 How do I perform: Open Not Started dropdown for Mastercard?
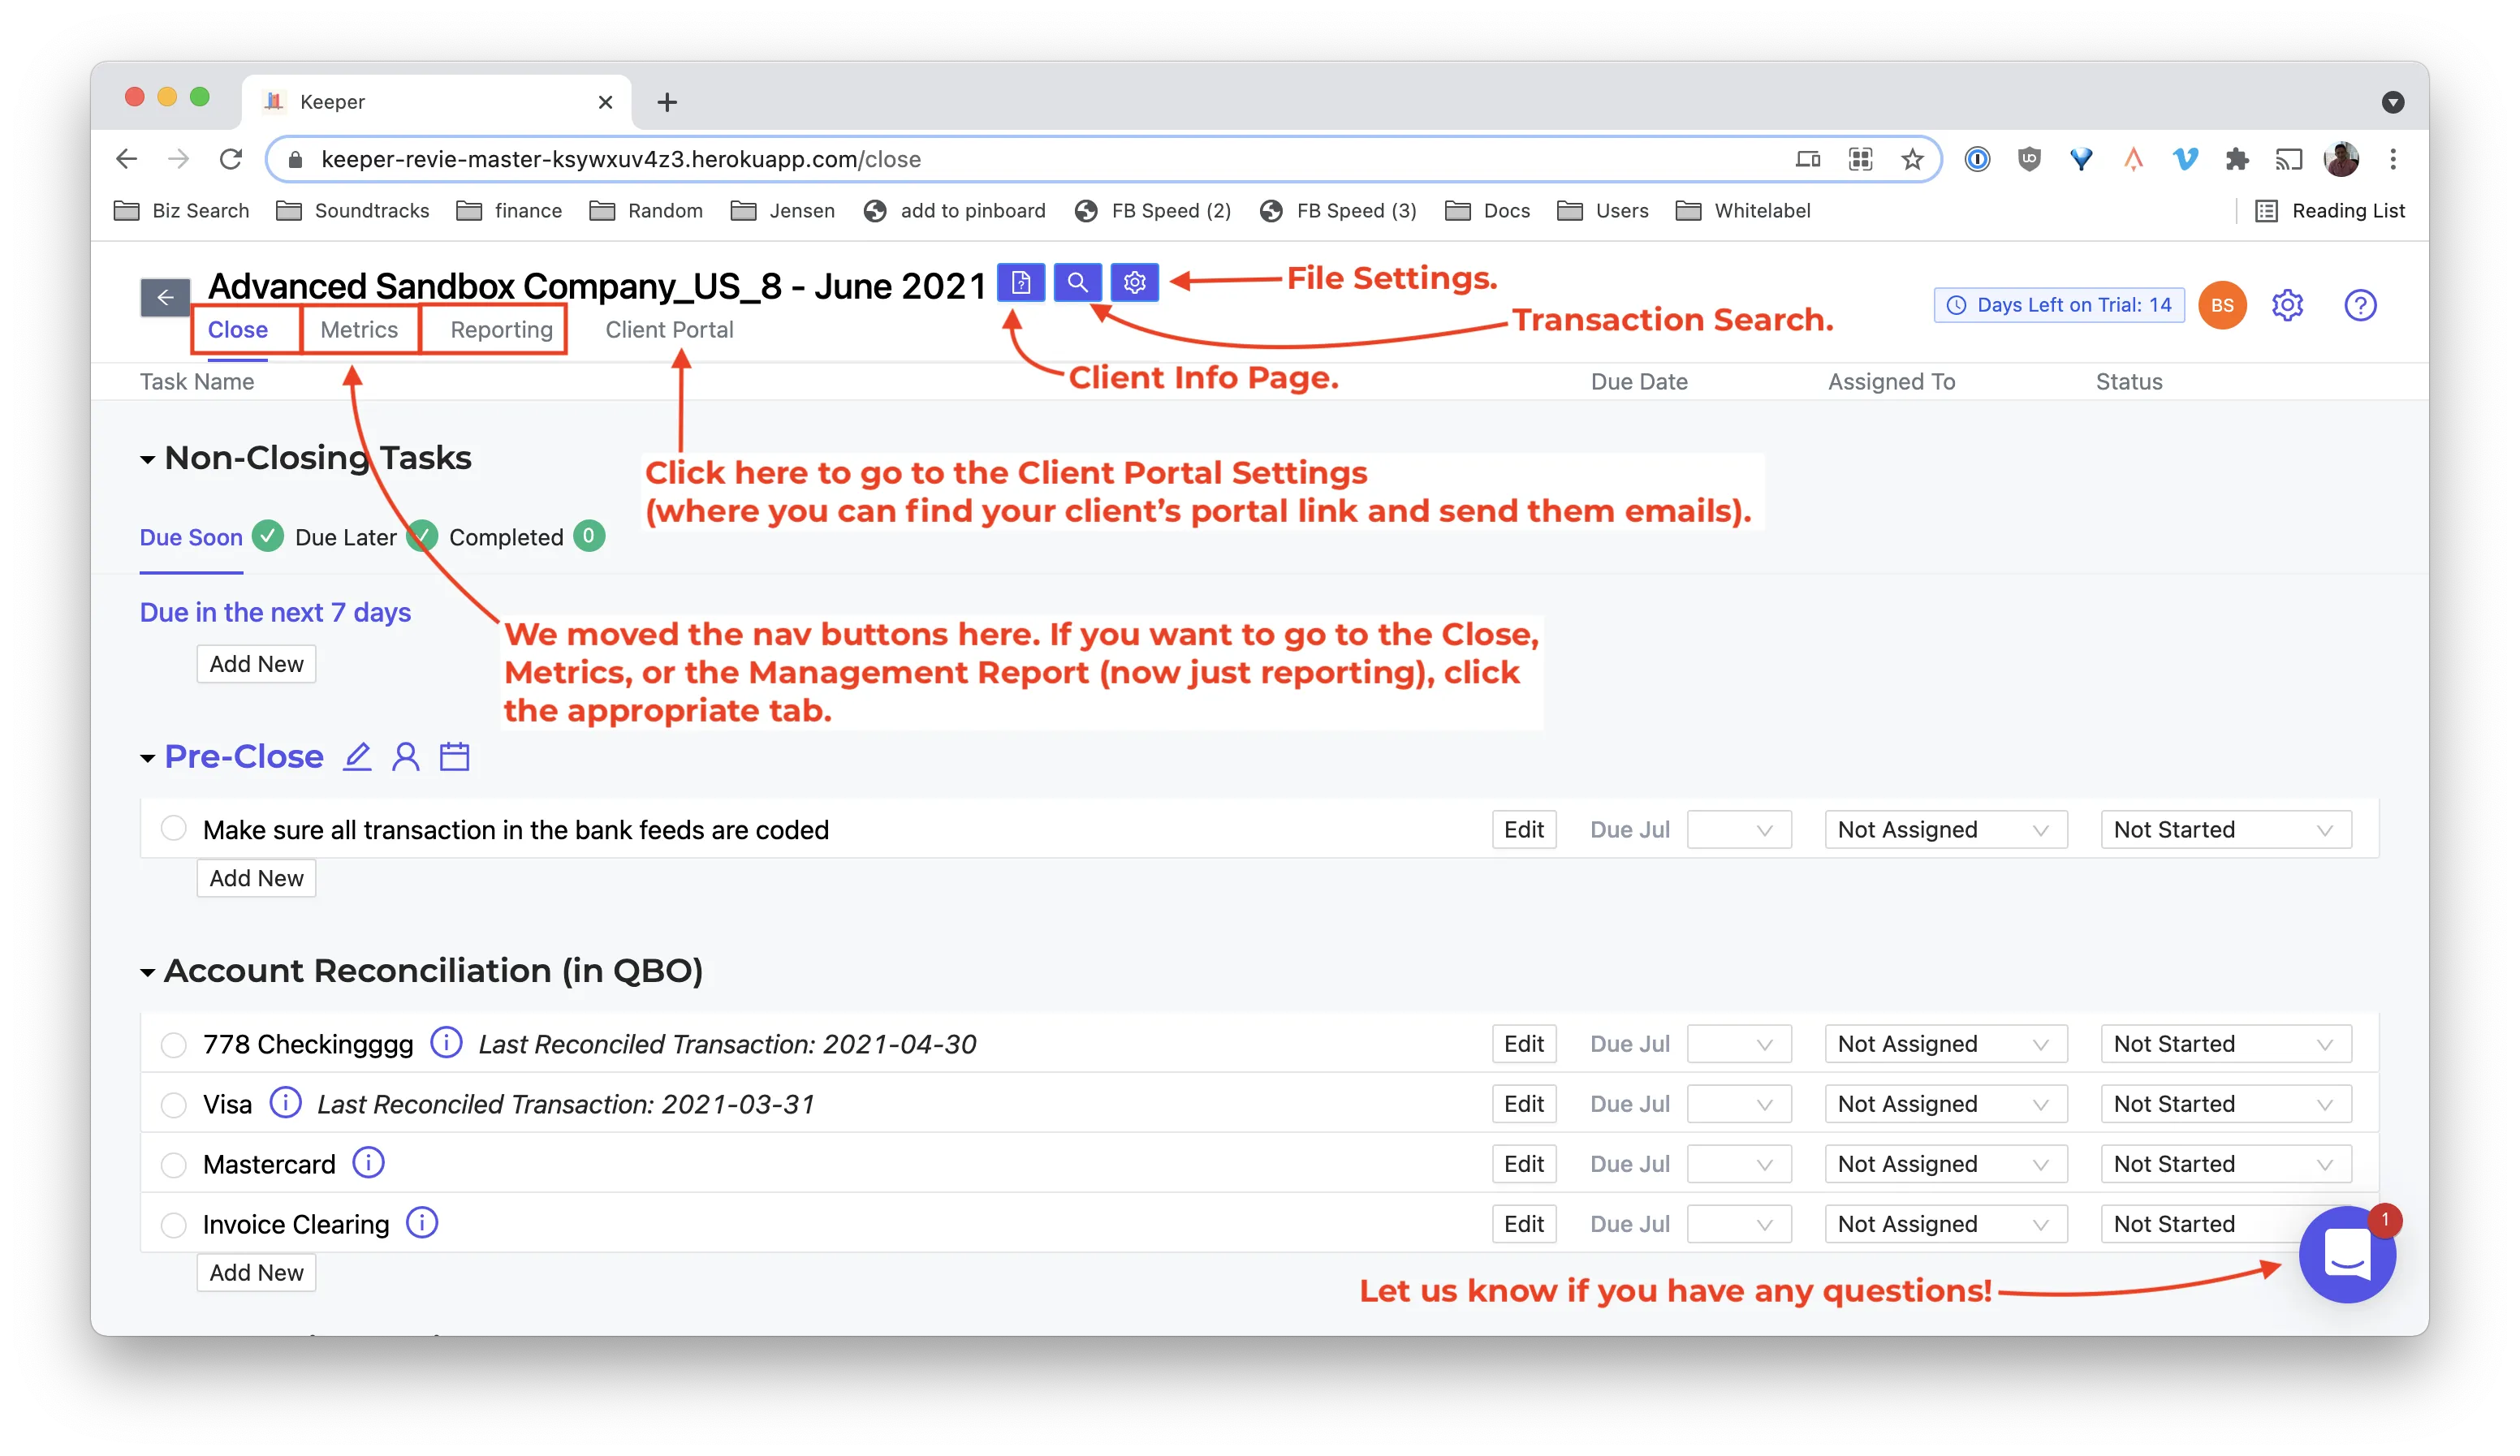(2225, 1164)
